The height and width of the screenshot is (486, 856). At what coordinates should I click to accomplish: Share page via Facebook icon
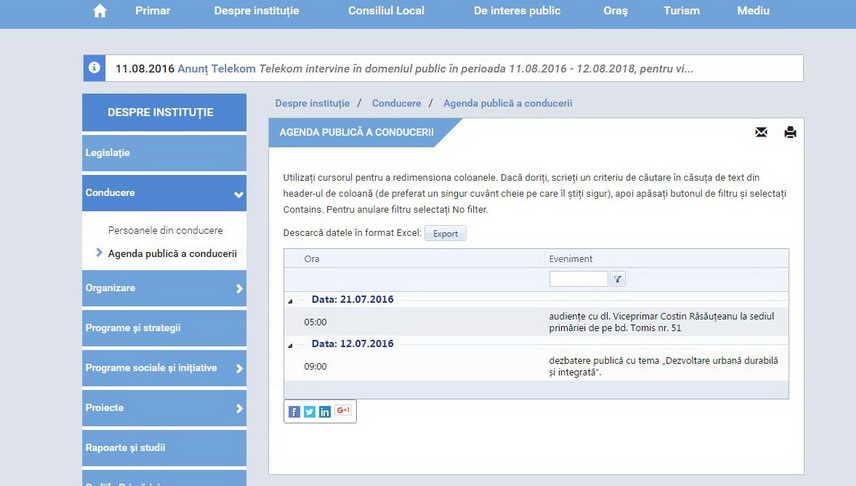[x=294, y=411]
